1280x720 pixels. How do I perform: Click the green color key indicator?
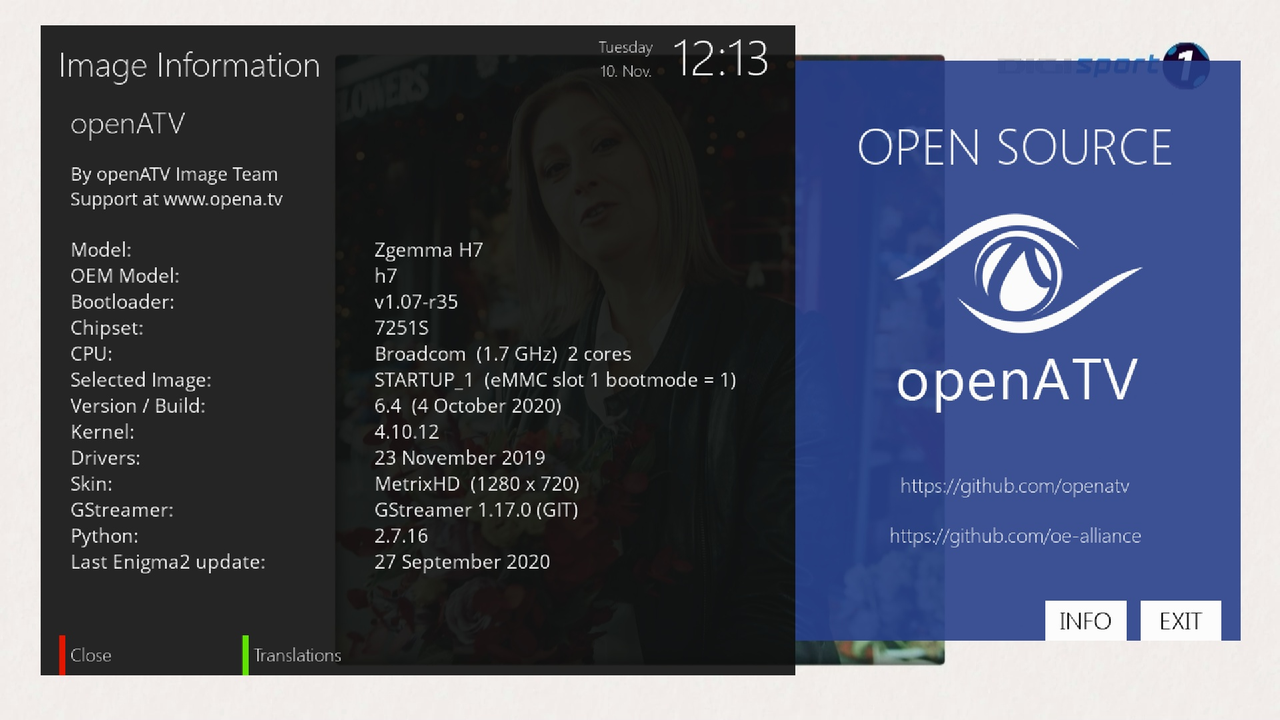pyautogui.click(x=245, y=655)
